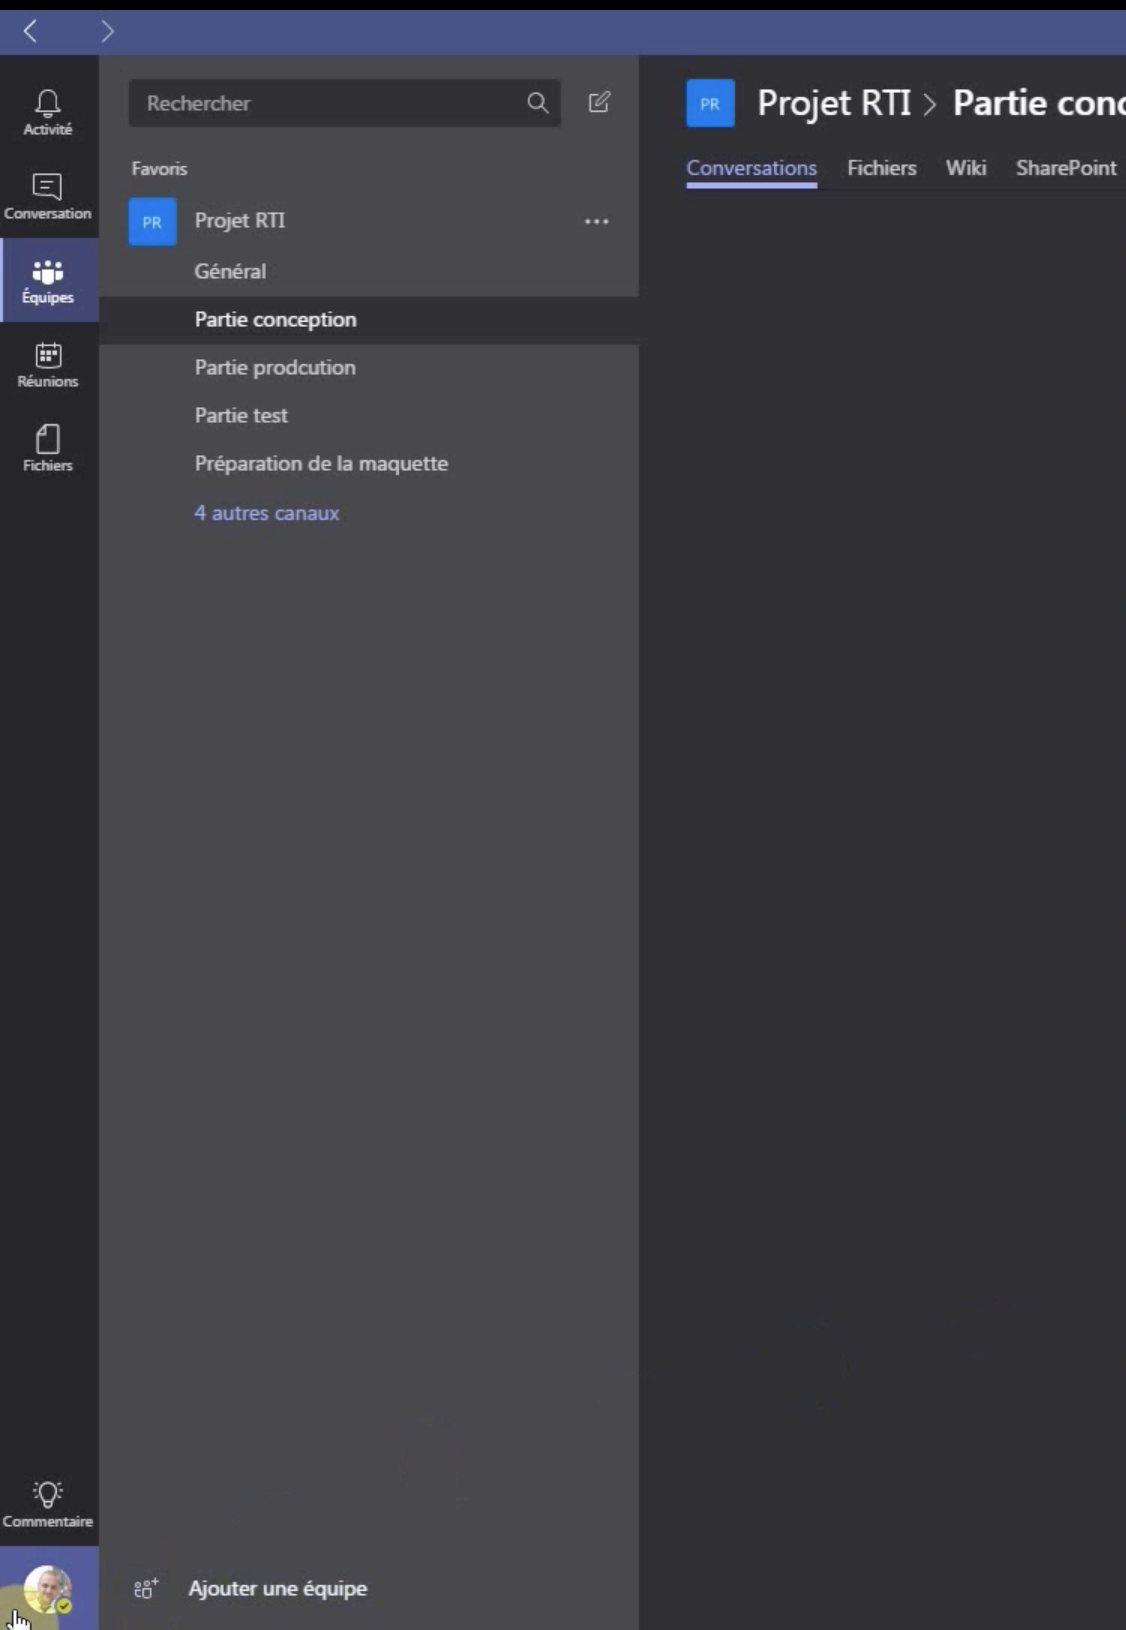
Task: Switch to the Wiki tab
Action: 966,168
